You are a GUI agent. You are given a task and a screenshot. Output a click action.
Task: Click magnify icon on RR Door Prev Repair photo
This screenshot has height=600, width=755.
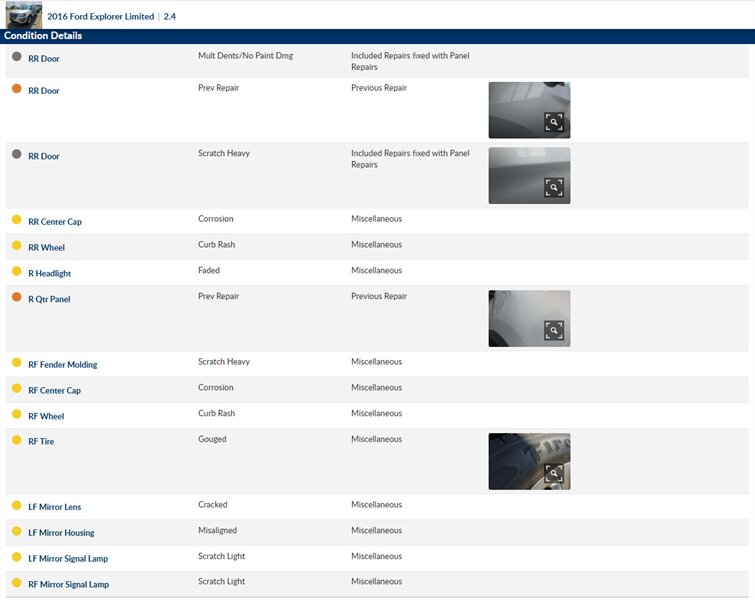click(554, 122)
